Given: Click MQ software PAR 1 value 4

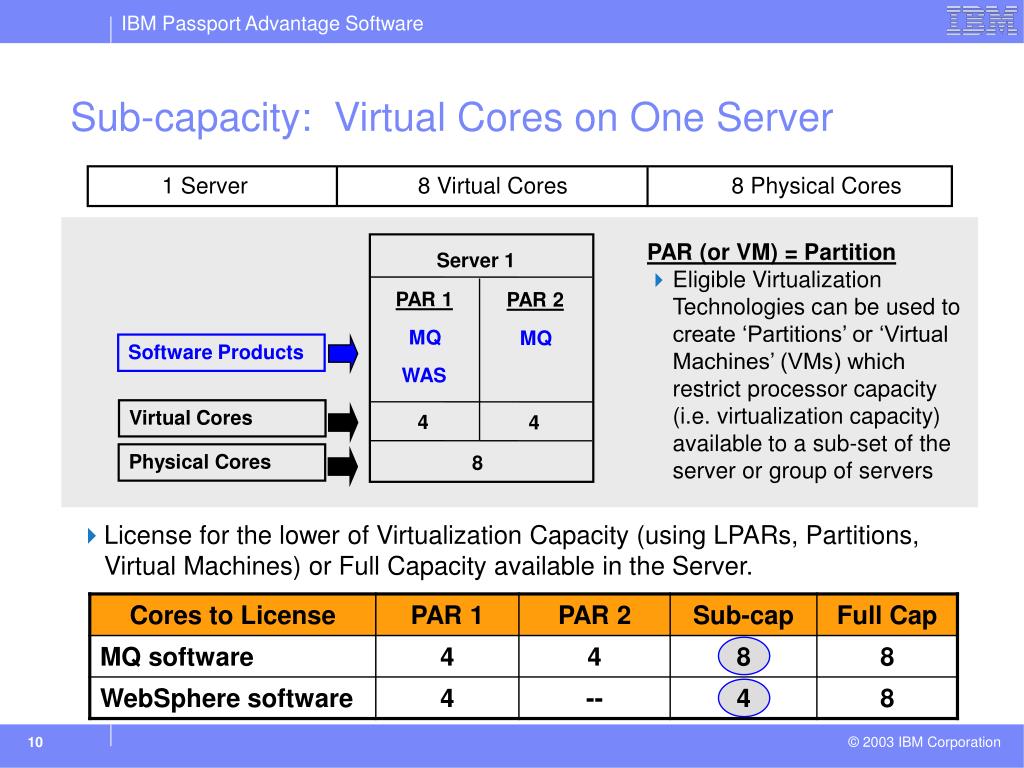Looking at the screenshot, I should (x=447, y=657).
